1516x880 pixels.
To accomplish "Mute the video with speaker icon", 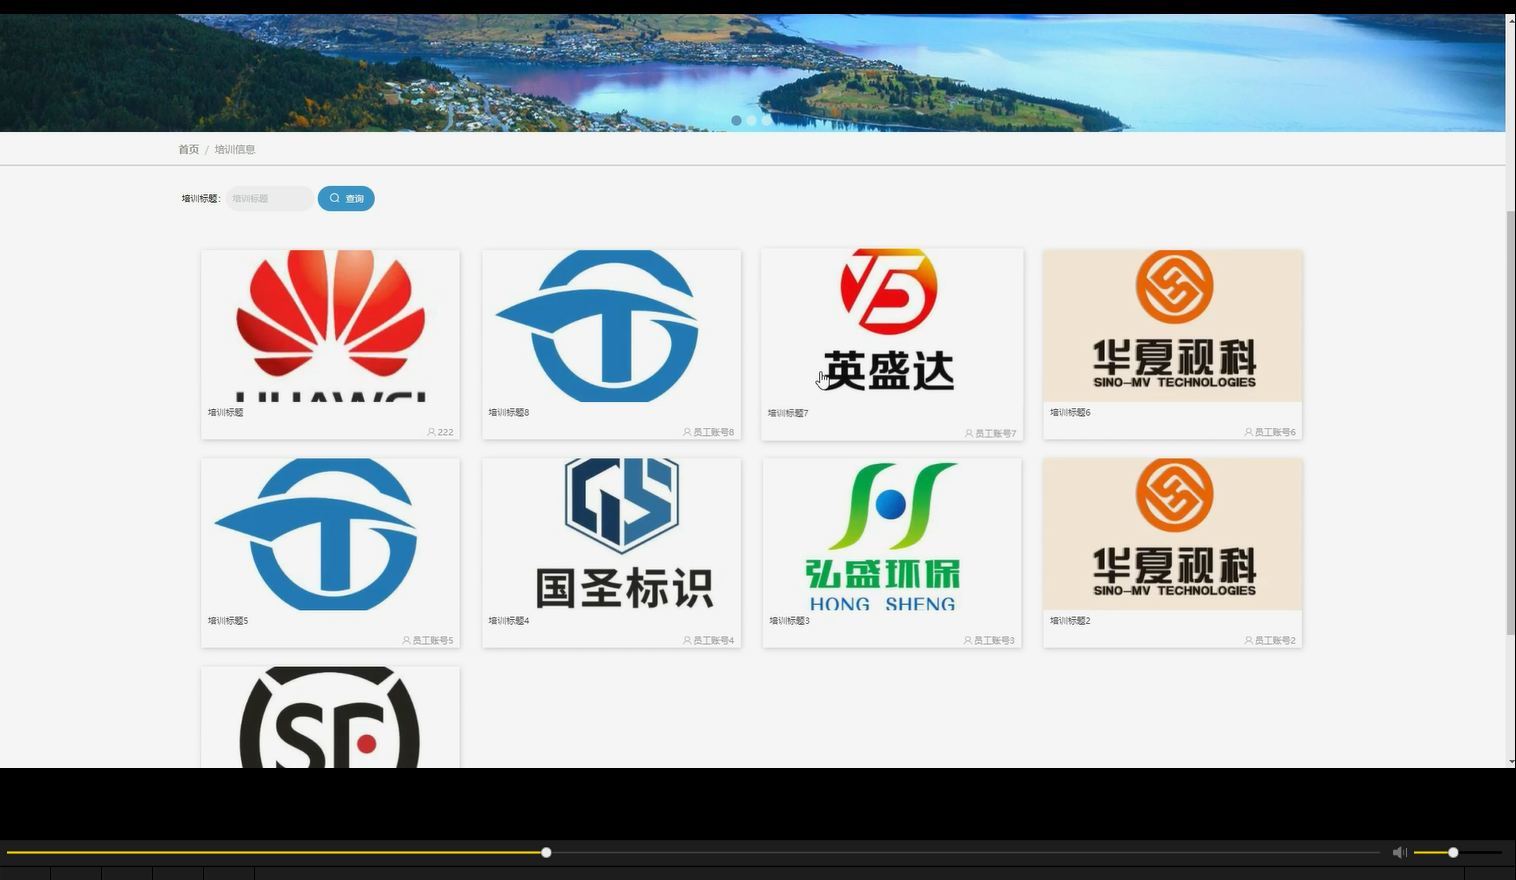I will (x=1399, y=852).
